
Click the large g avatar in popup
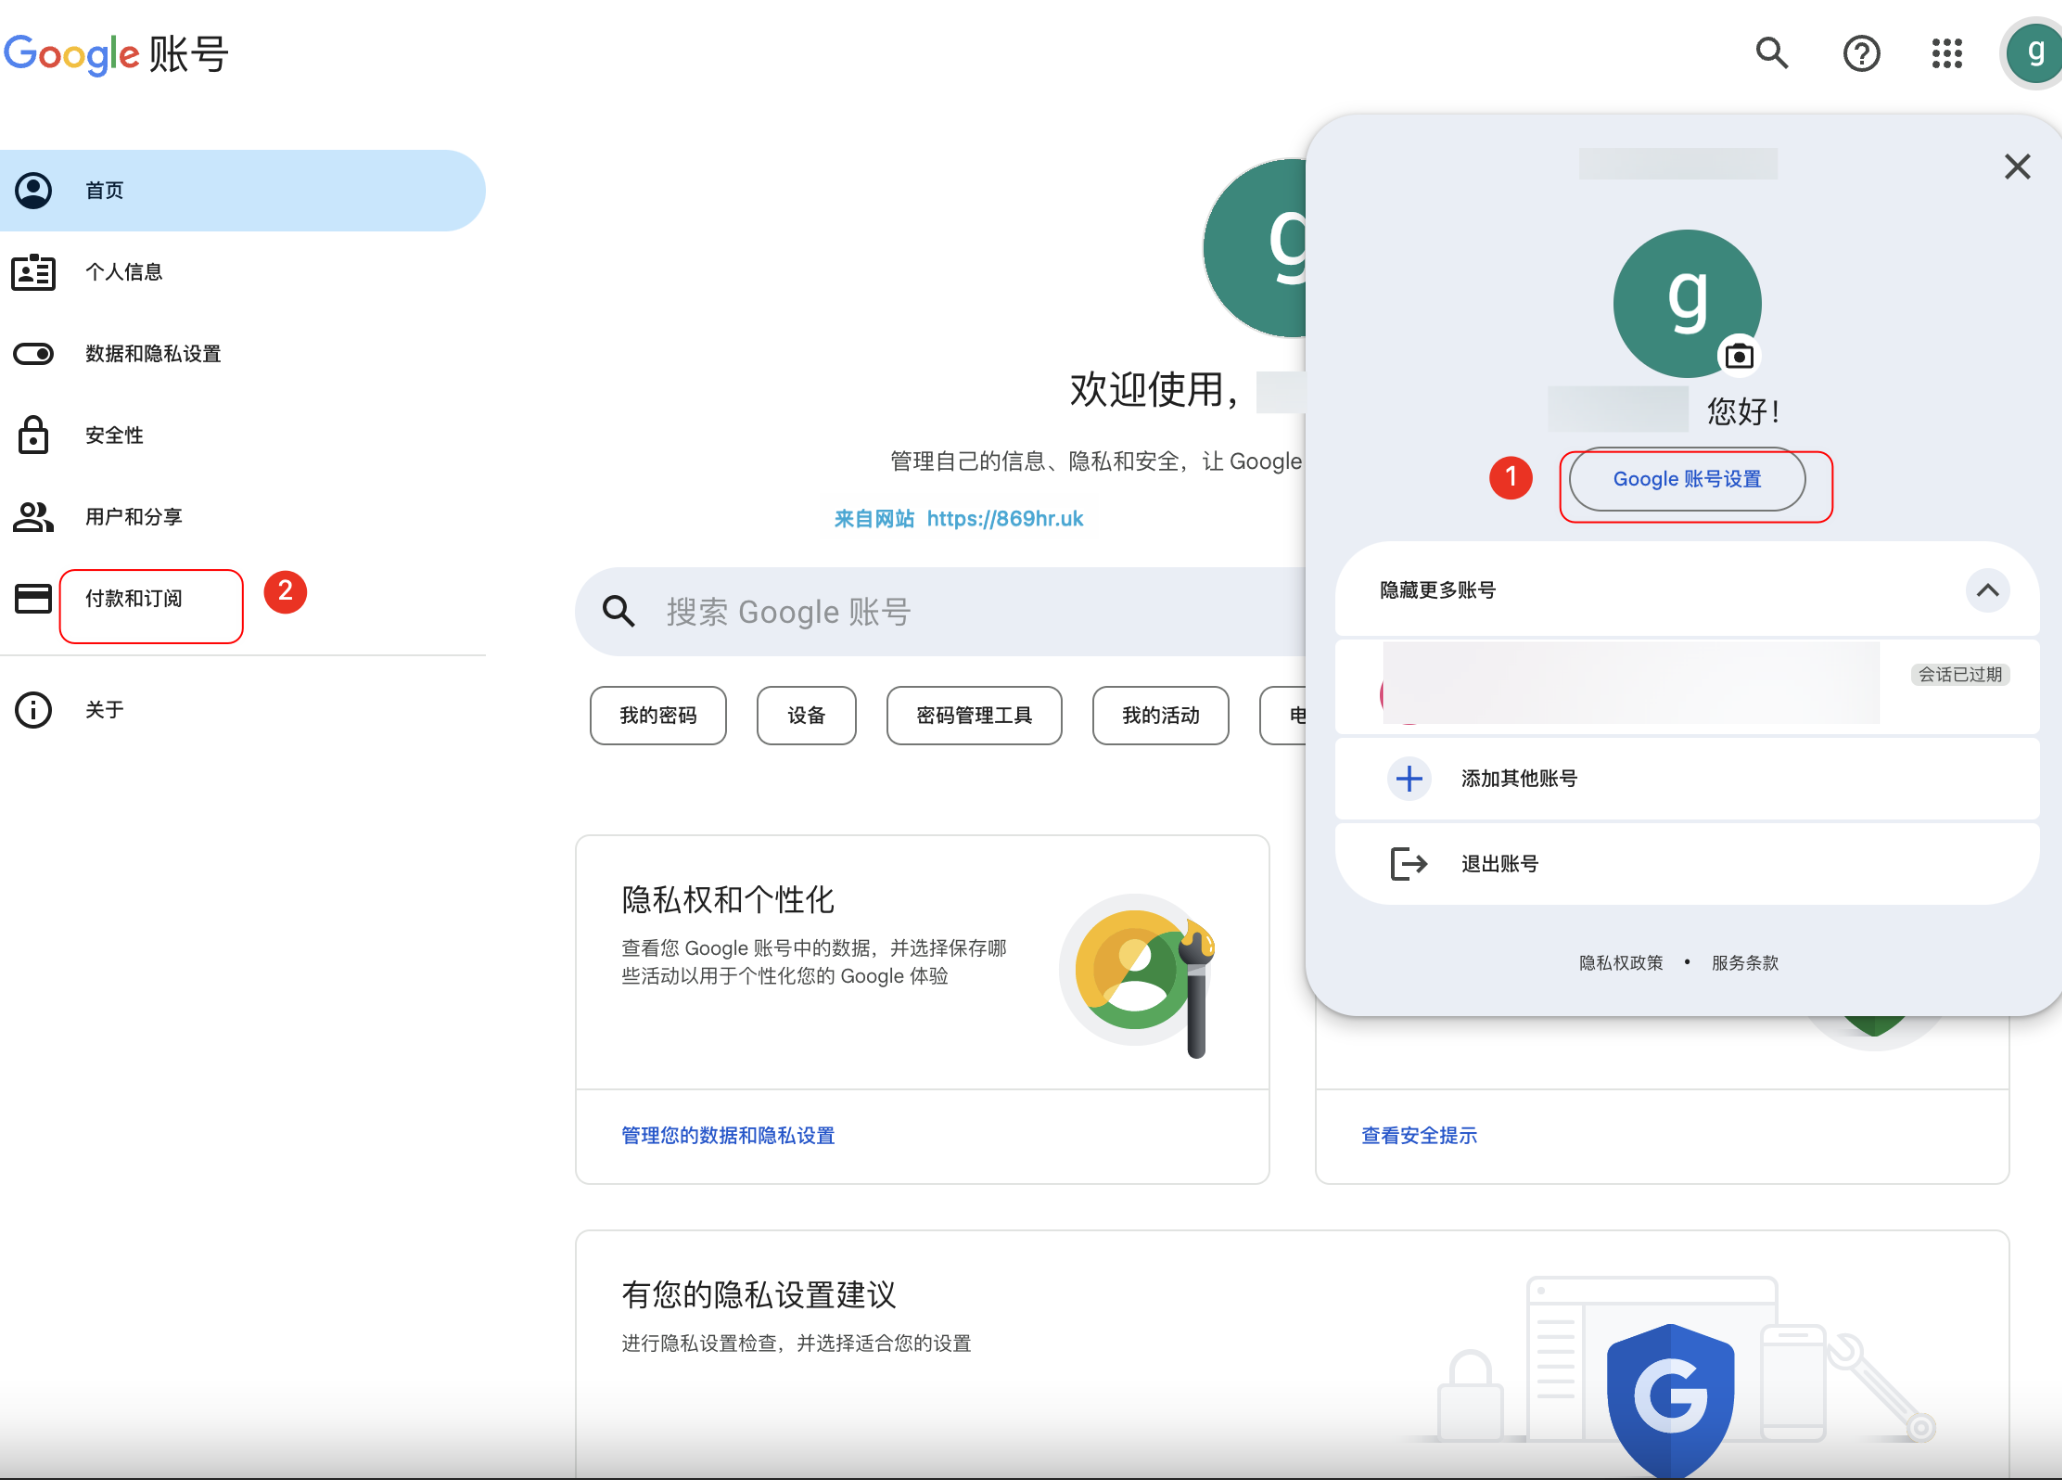pyautogui.click(x=1687, y=304)
